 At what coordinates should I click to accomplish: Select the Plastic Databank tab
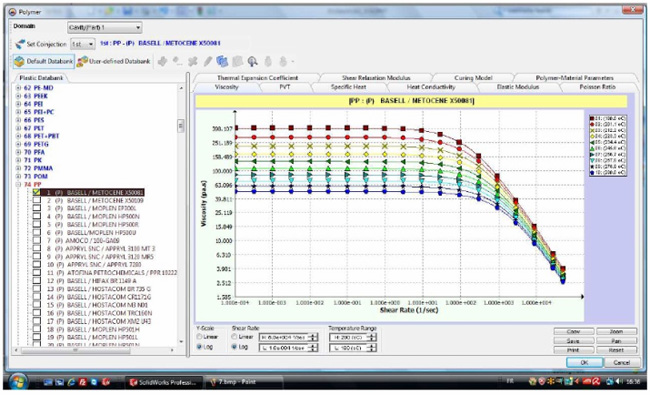click(x=41, y=78)
